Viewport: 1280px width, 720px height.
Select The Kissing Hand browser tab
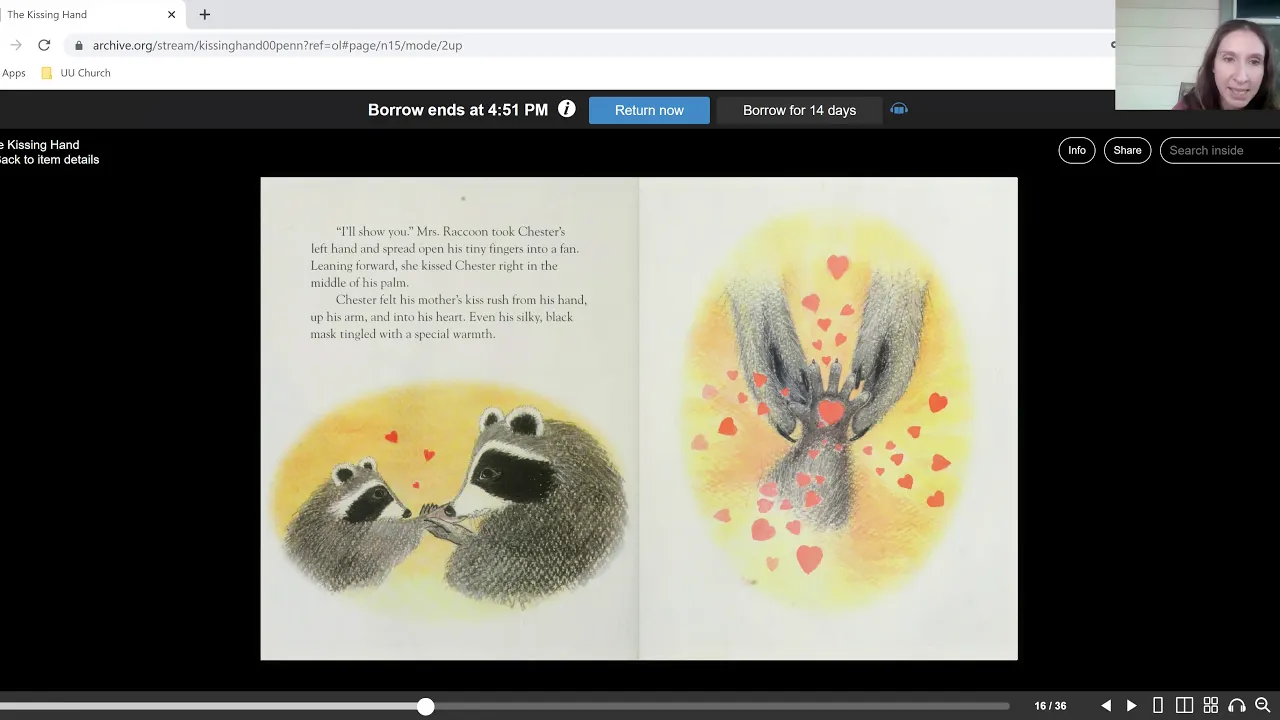click(90, 14)
